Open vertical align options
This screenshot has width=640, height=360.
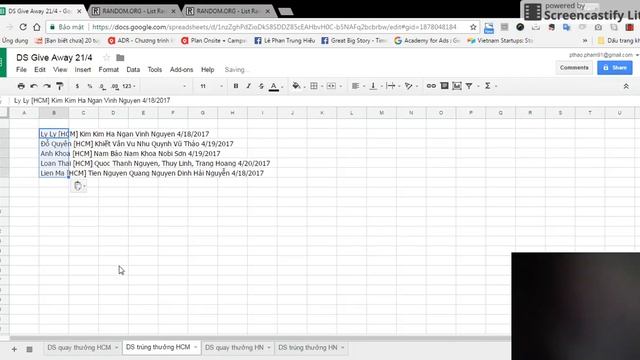(373, 86)
